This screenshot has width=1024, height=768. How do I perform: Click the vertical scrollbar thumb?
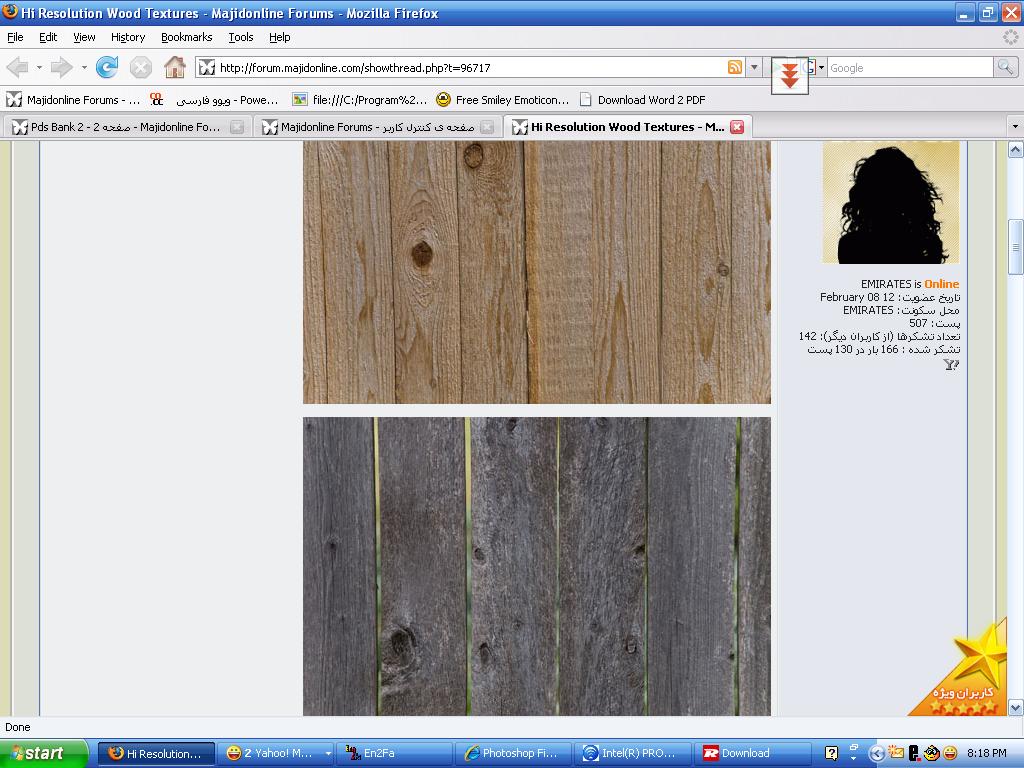tap(1016, 247)
